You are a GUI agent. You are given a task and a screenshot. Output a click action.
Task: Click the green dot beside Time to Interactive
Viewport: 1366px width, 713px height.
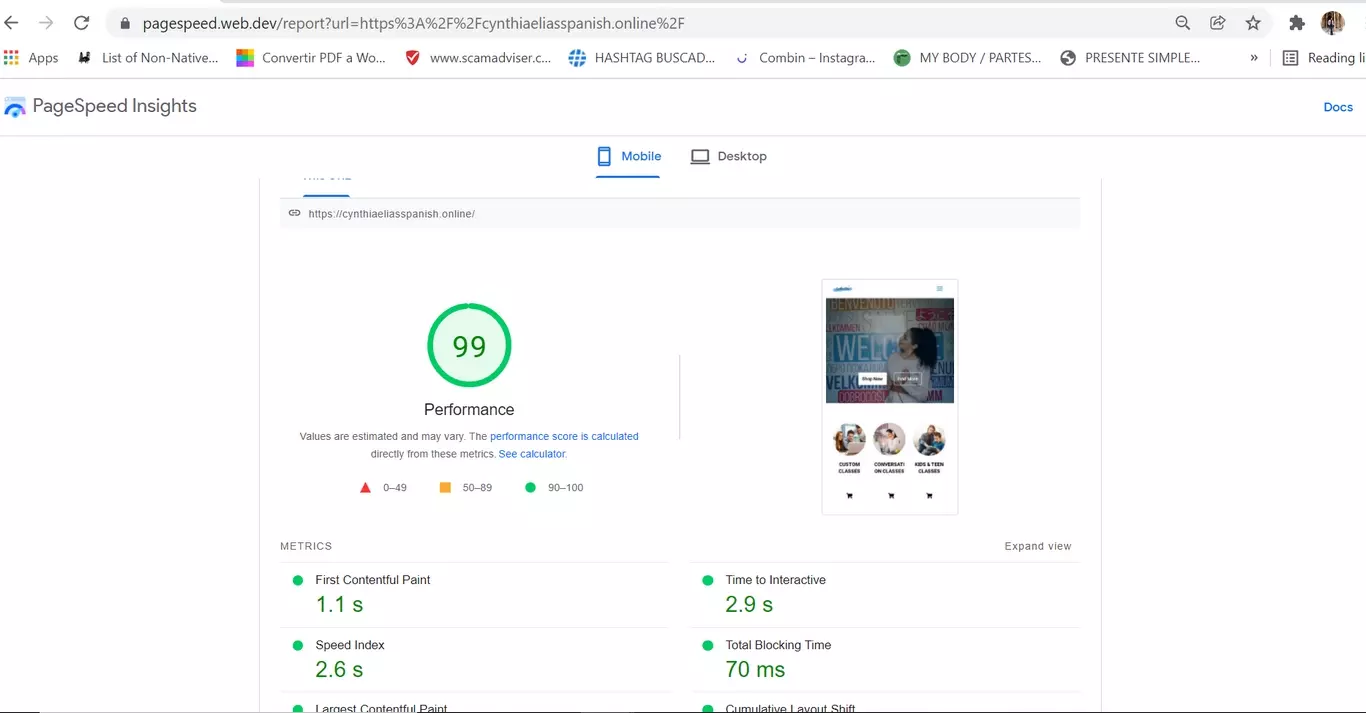tap(708, 580)
